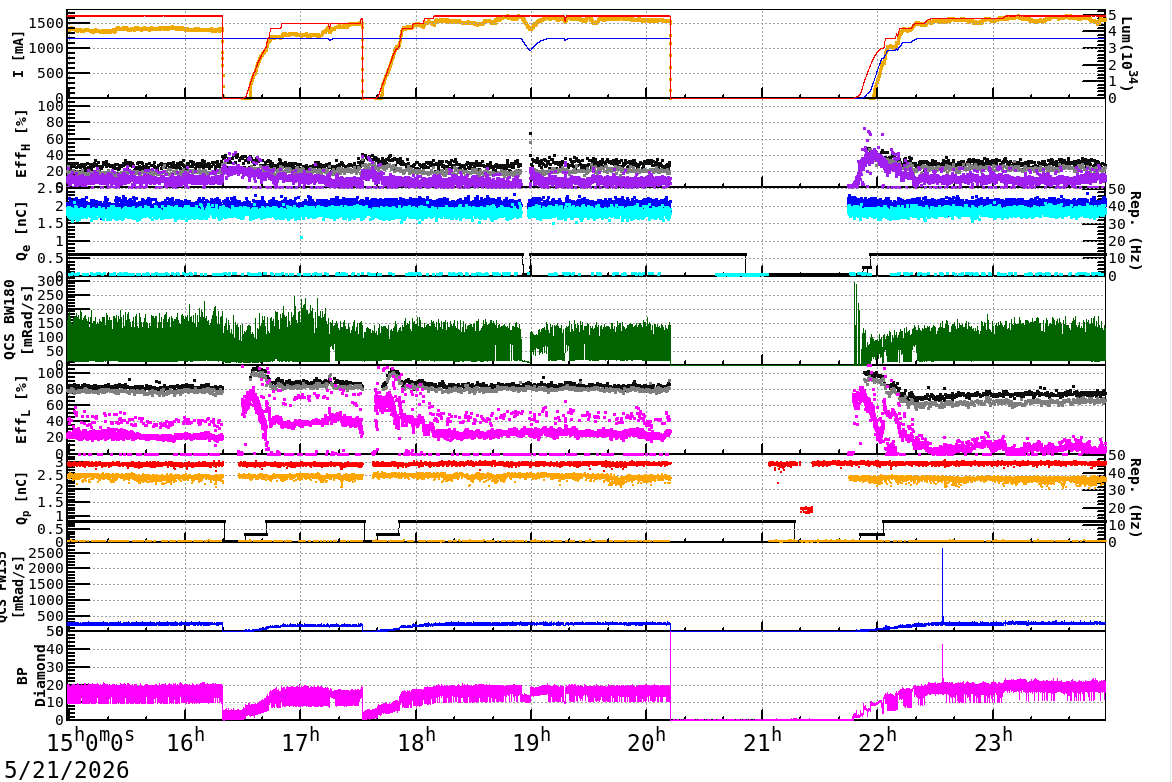Click the I [mA] axis title
This screenshot has width=1172, height=782.
click(x=19, y=55)
